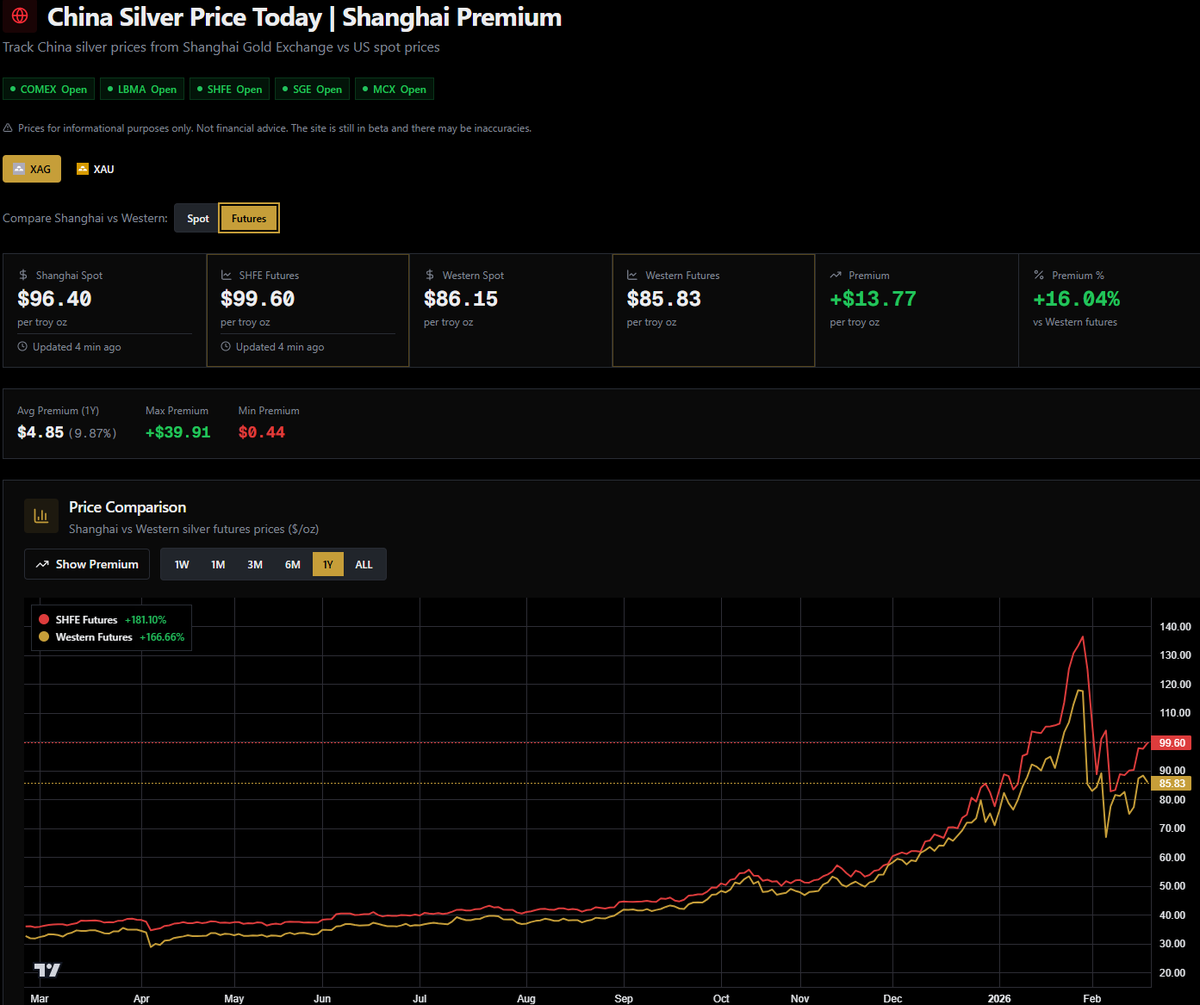Click the trend arrow icon beside Premium

[836, 275]
